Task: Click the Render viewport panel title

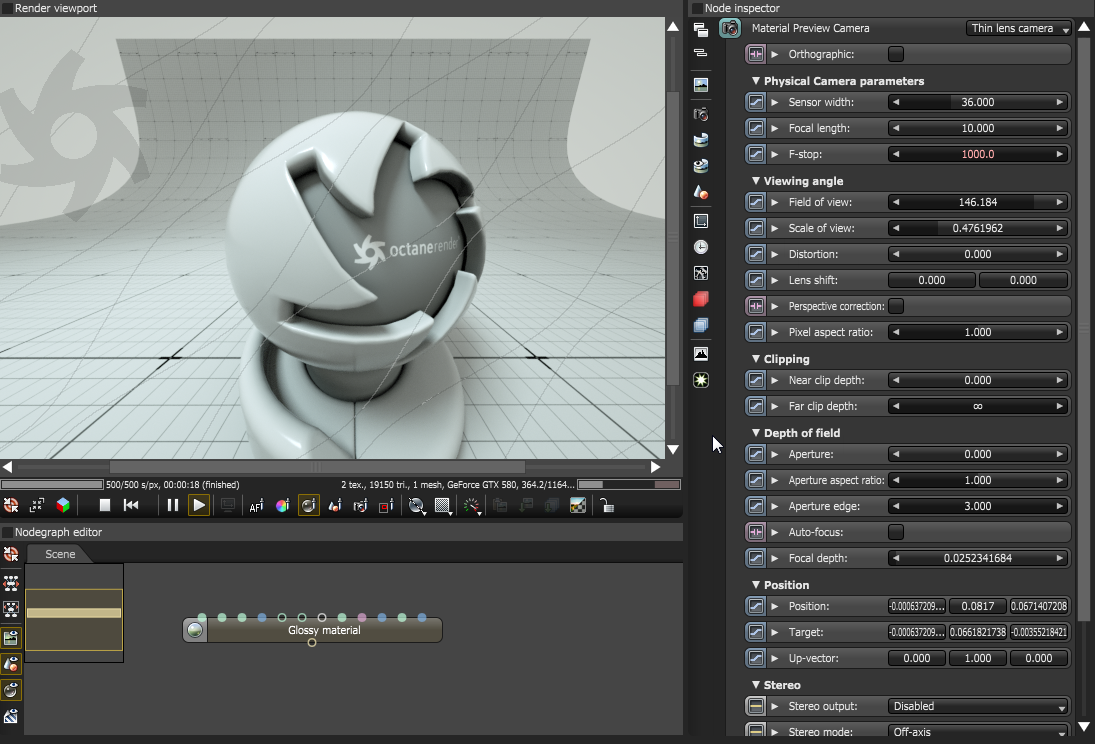Action: (56, 8)
